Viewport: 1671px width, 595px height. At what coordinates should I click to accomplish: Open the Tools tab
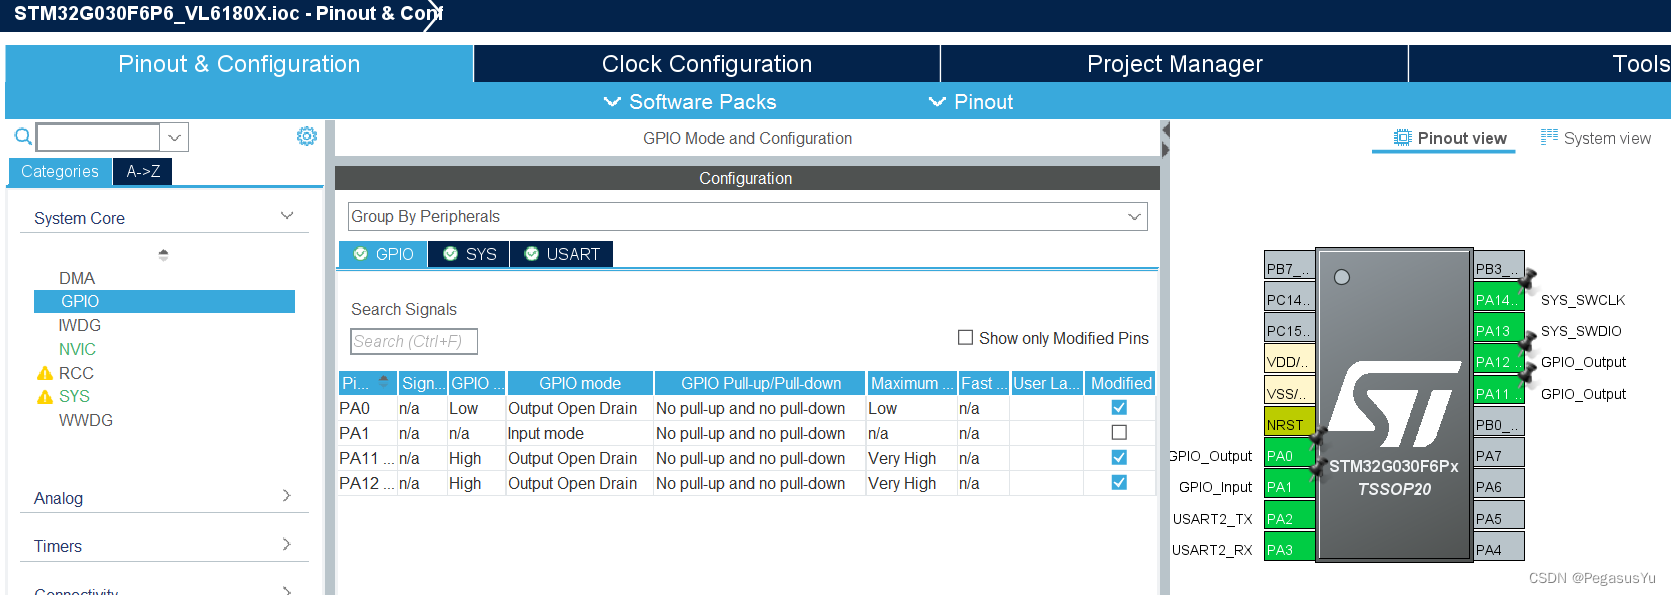pos(1540,64)
